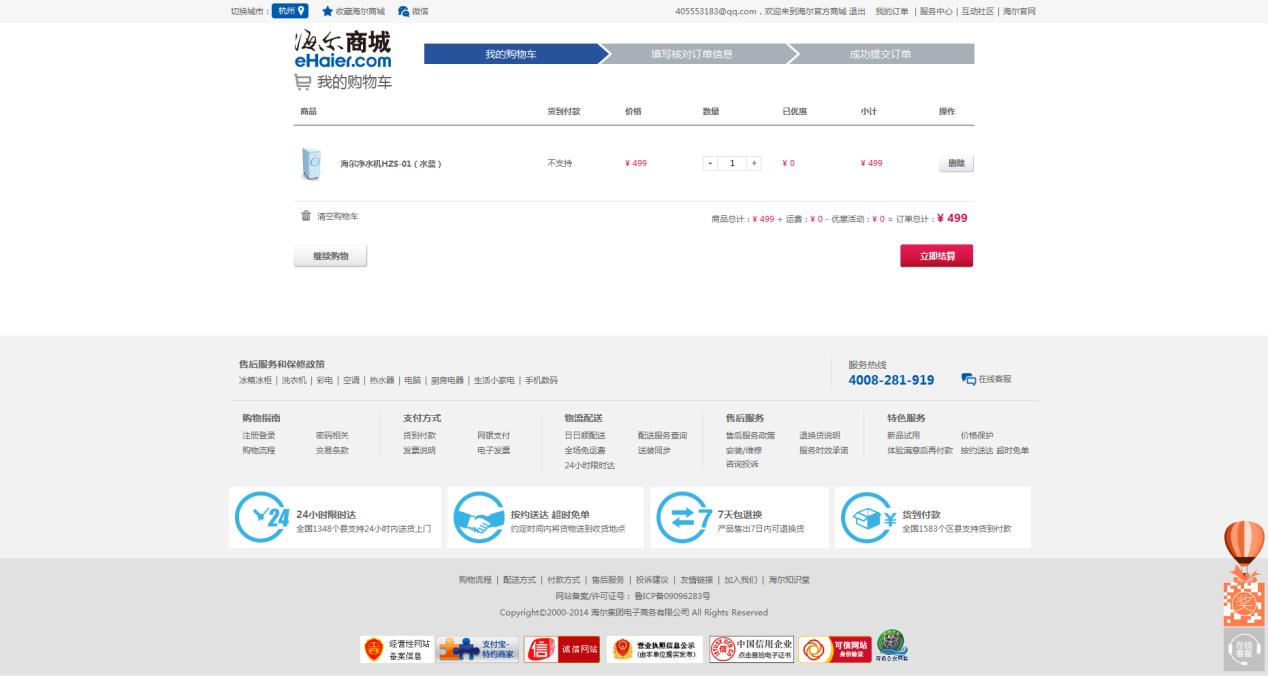This screenshot has width=1268, height=676.
Task: Click the 加入我们 footer link
Action: coord(740,580)
